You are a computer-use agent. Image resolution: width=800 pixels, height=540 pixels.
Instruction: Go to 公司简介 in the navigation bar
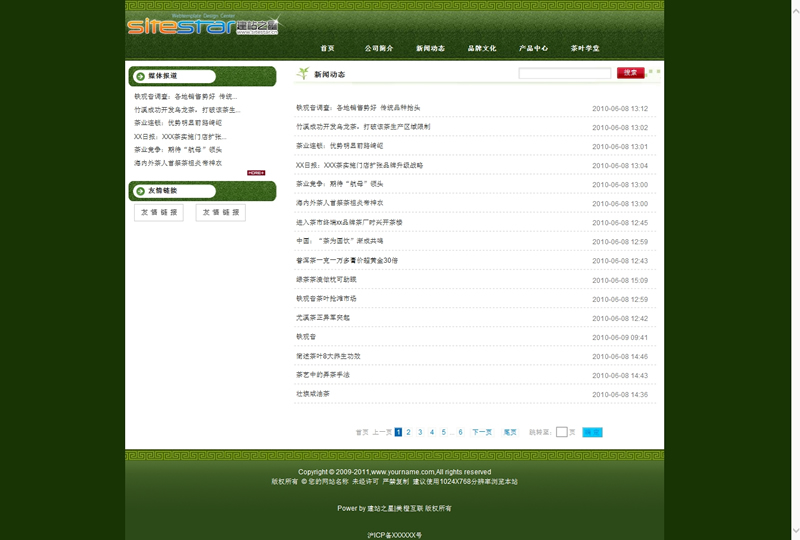pos(378,48)
